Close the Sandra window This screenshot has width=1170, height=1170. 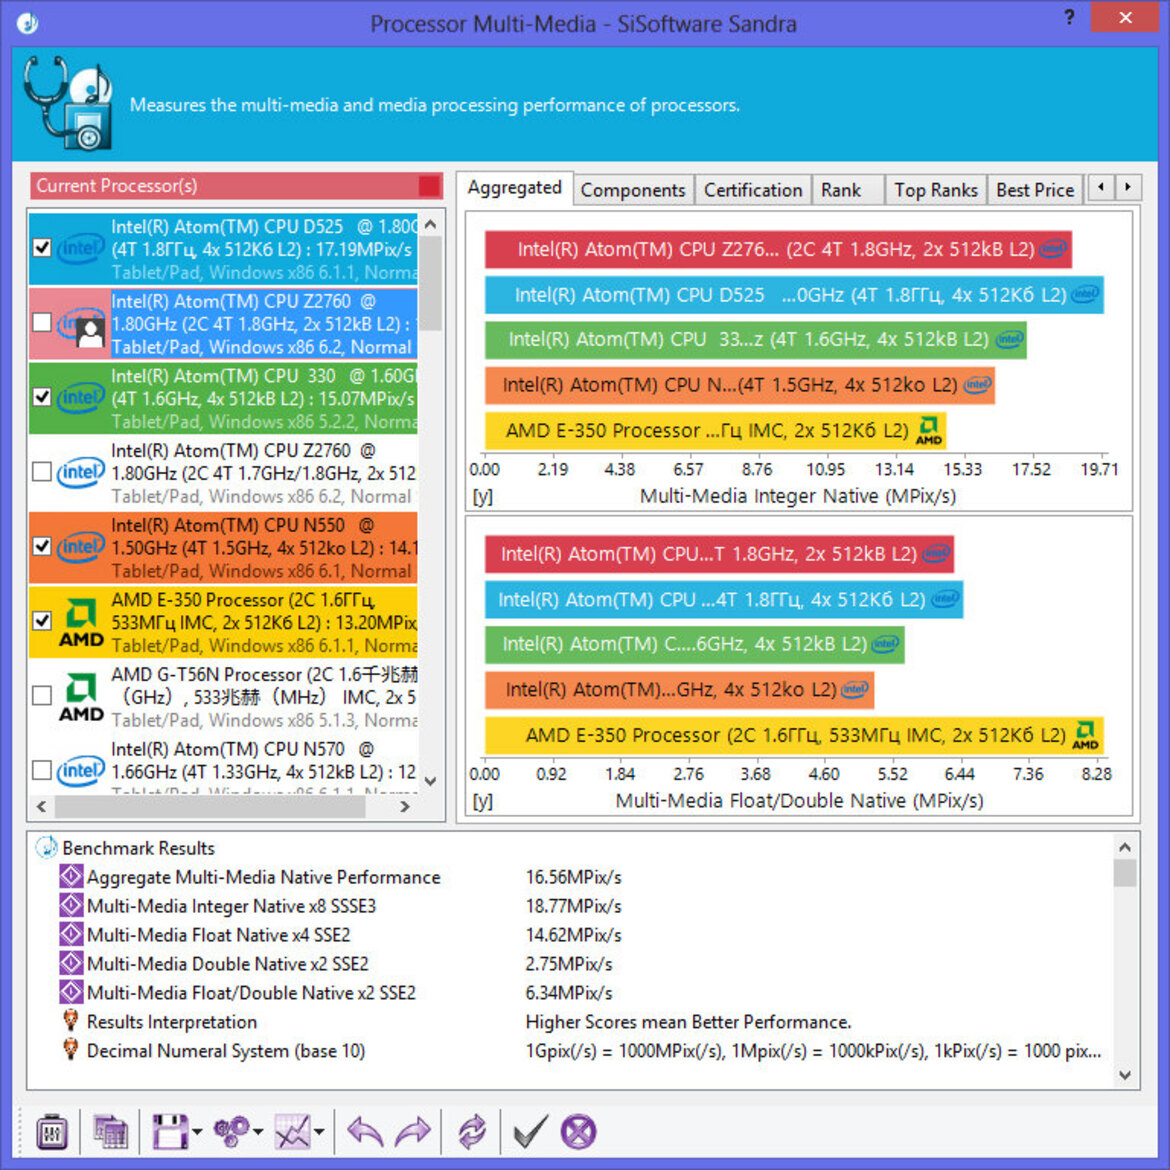[1124, 17]
